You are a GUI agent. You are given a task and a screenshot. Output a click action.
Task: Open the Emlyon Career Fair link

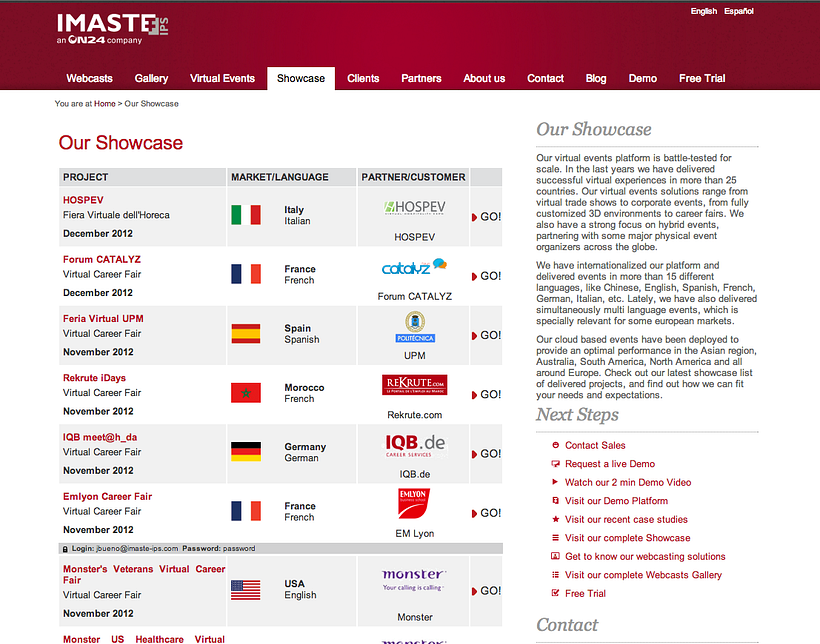[107, 496]
